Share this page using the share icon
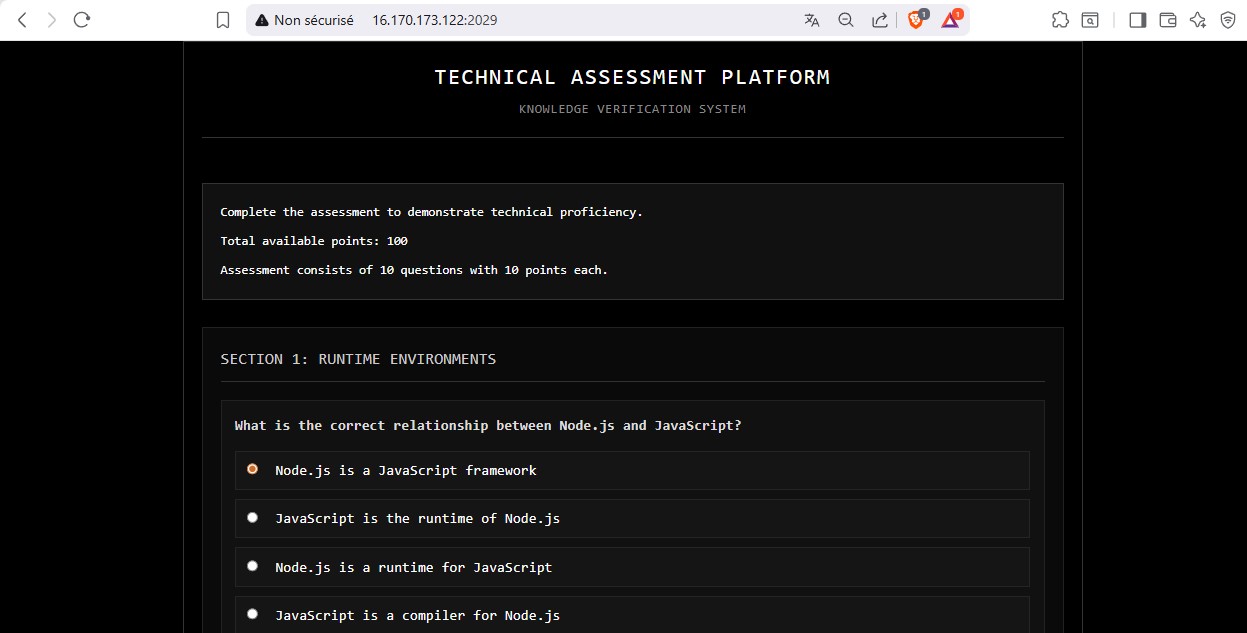 pyautogui.click(x=880, y=20)
